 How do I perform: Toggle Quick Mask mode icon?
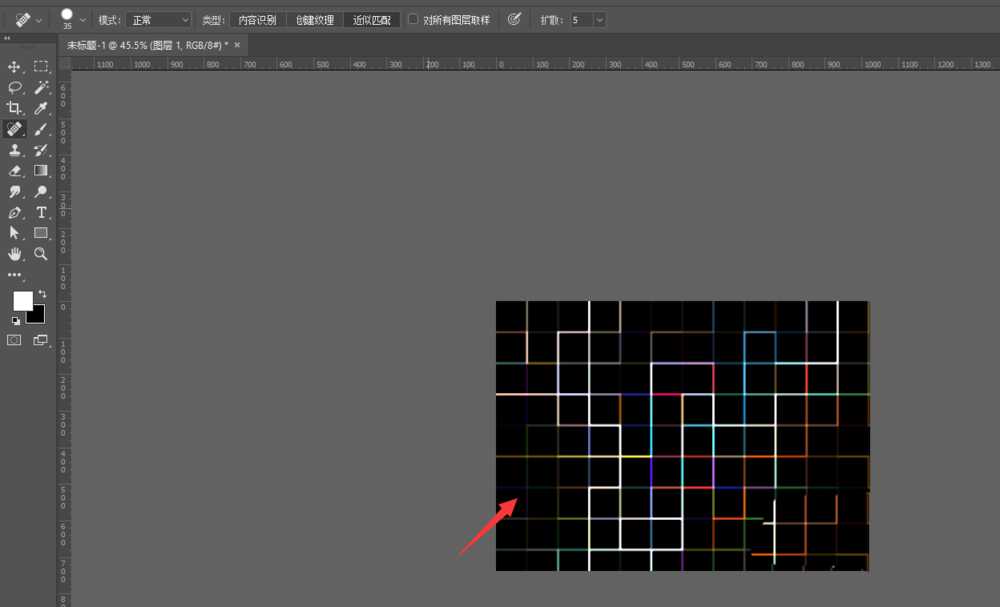pos(14,340)
